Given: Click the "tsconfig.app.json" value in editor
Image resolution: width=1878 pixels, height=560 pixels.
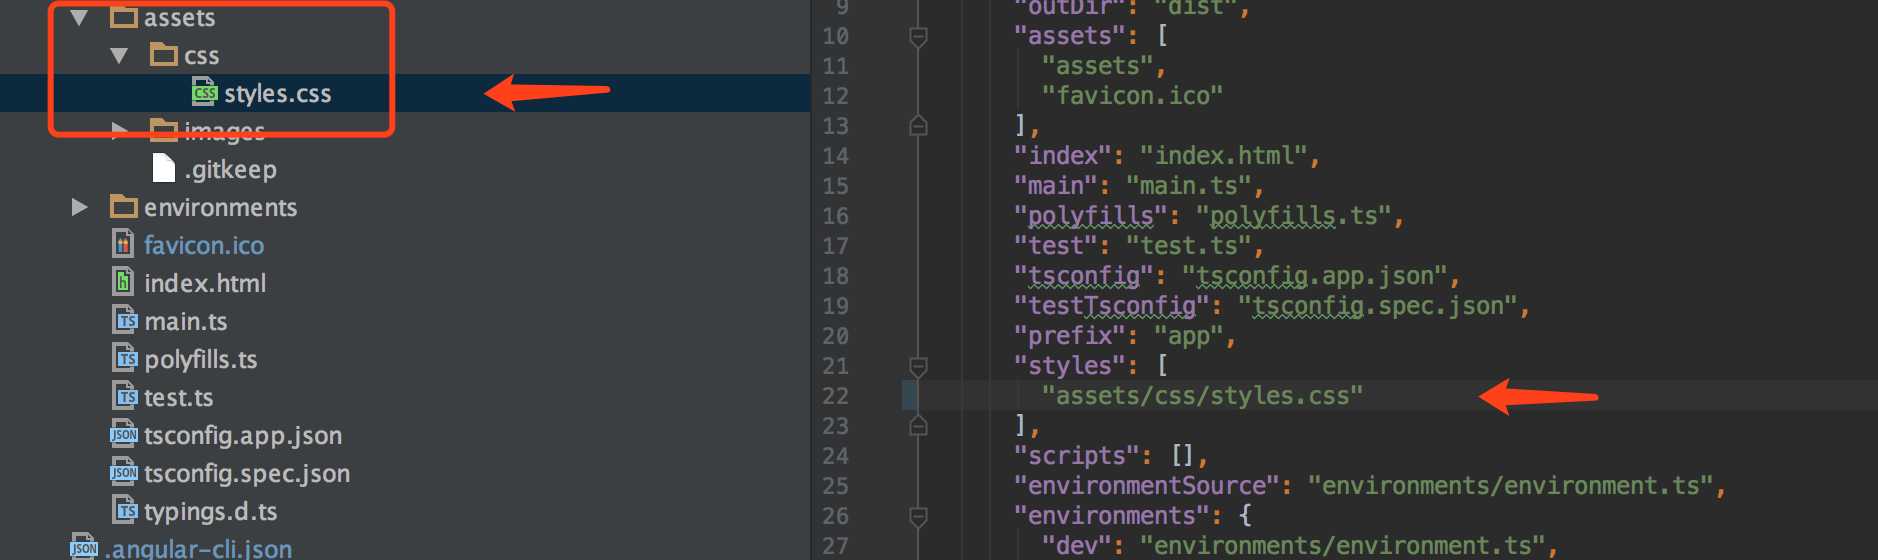Looking at the screenshot, I should [x=1315, y=276].
